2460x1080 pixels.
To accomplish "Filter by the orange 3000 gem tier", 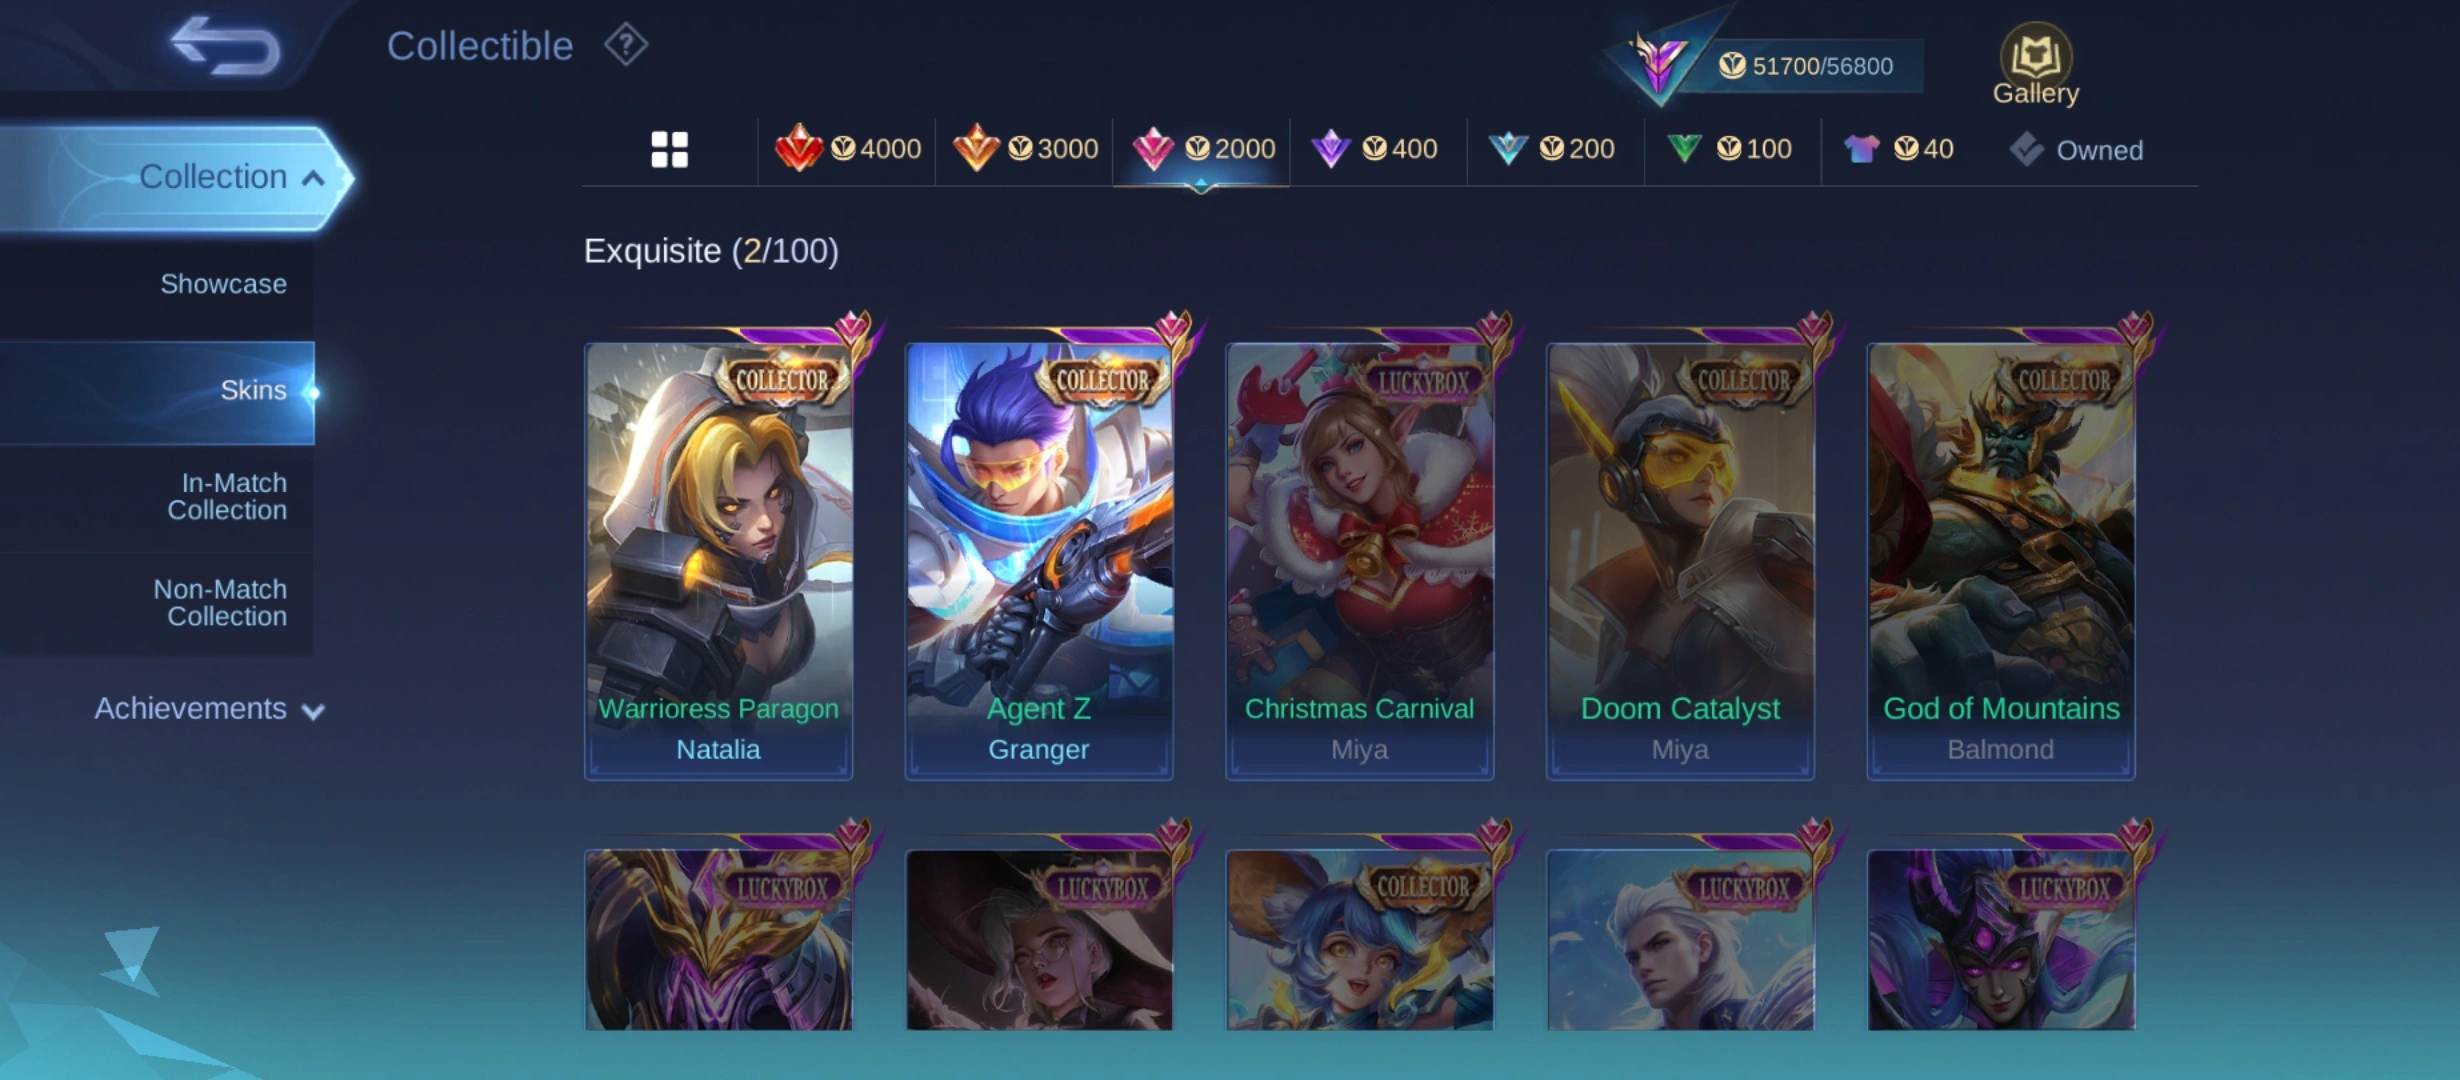I will point(1024,149).
